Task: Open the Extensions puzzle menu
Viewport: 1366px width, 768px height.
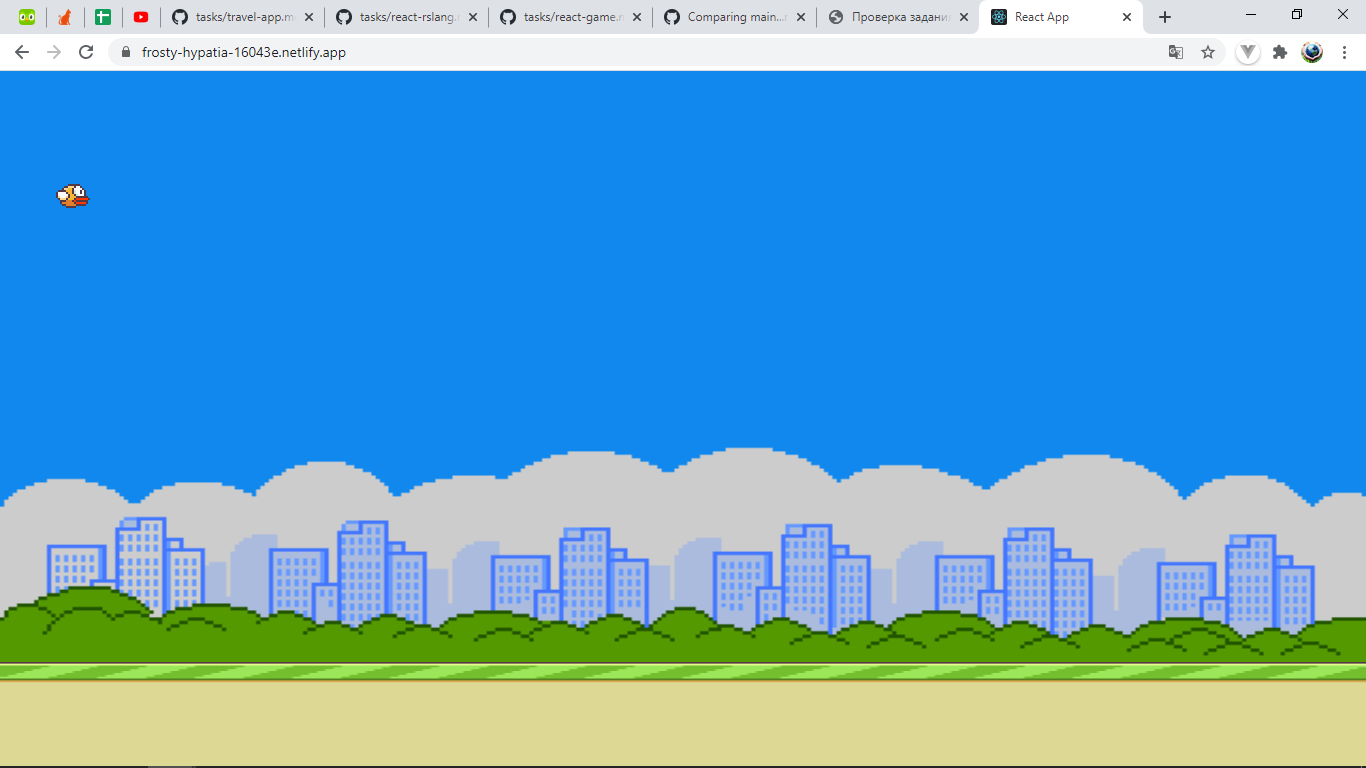Action: [x=1280, y=52]
